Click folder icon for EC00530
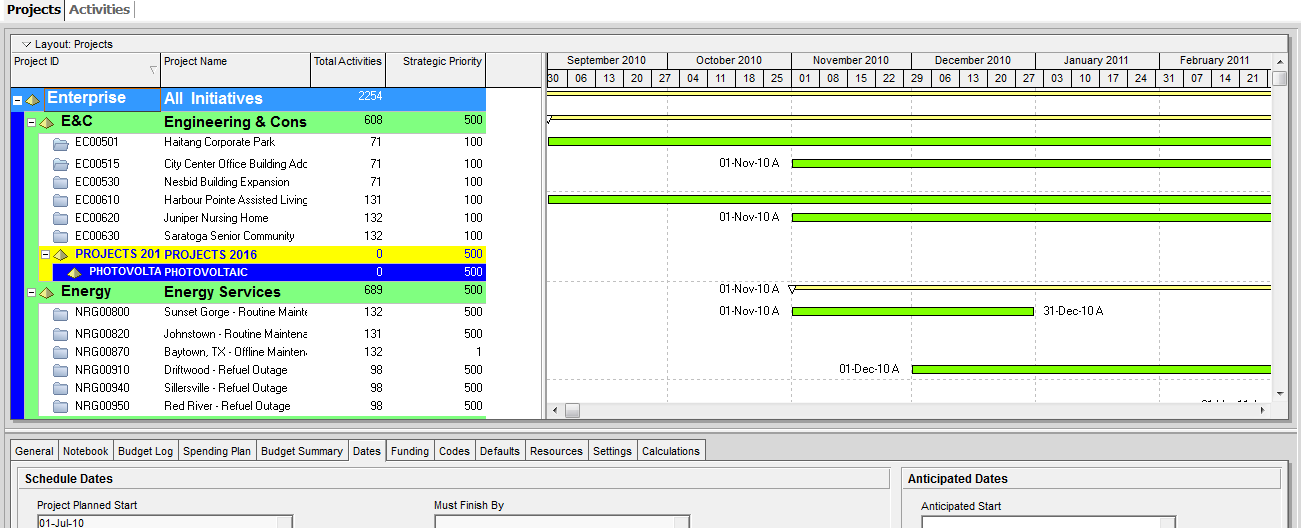Screen dimensions: 1301x528 60,182
